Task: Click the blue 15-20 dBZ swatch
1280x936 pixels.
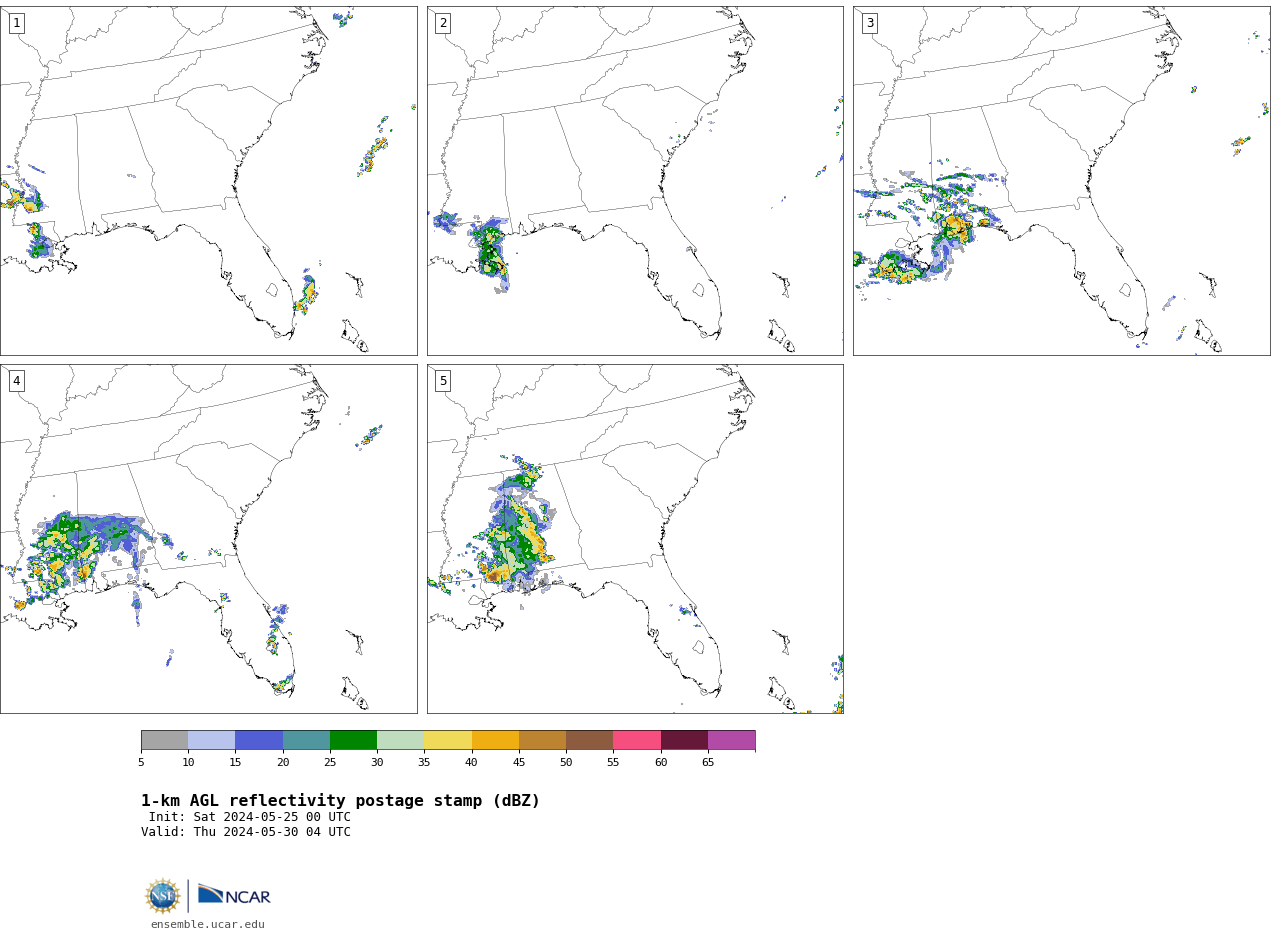Action: tap(259, 740)
